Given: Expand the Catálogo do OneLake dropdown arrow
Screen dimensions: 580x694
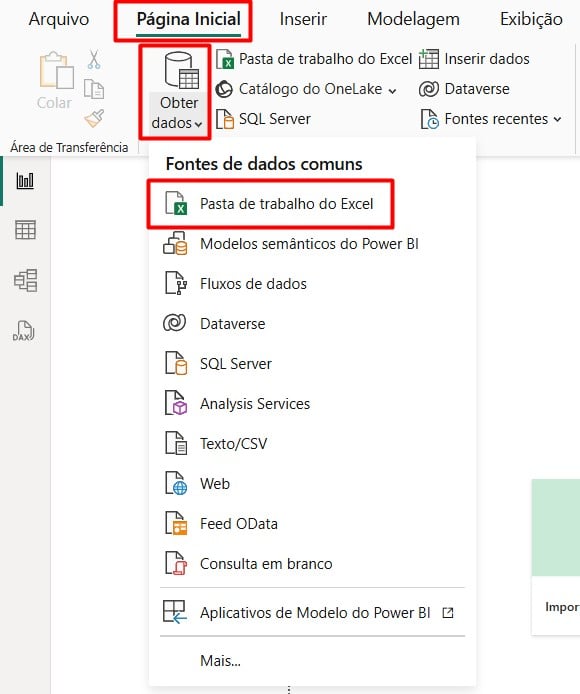Looking at the screenshot, I should (x=392, y=91).
